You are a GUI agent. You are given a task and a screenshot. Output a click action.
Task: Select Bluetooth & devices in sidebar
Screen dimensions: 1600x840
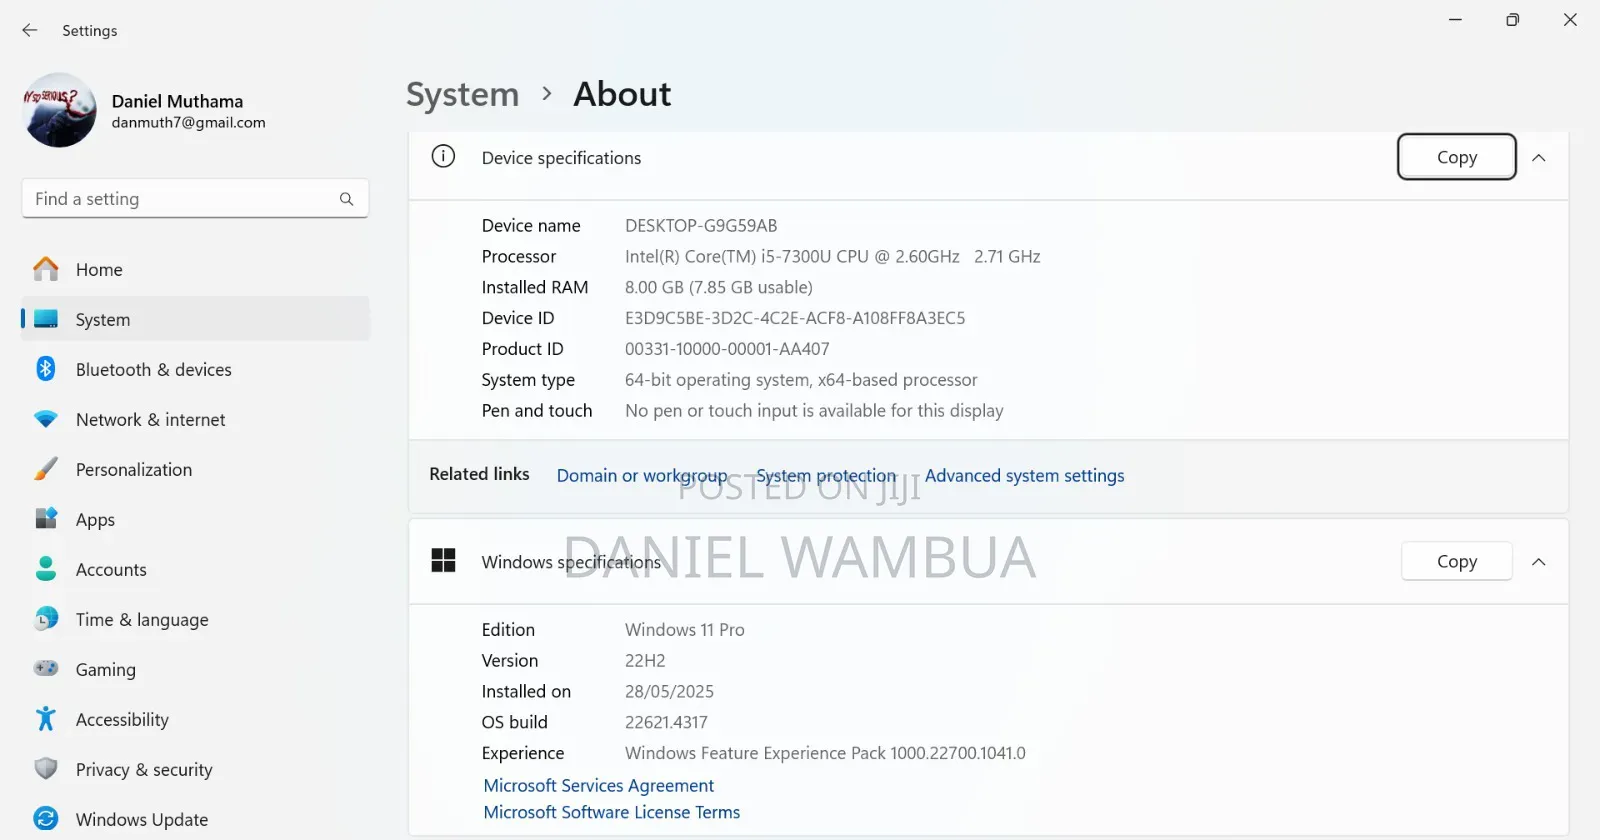[196, 369]
